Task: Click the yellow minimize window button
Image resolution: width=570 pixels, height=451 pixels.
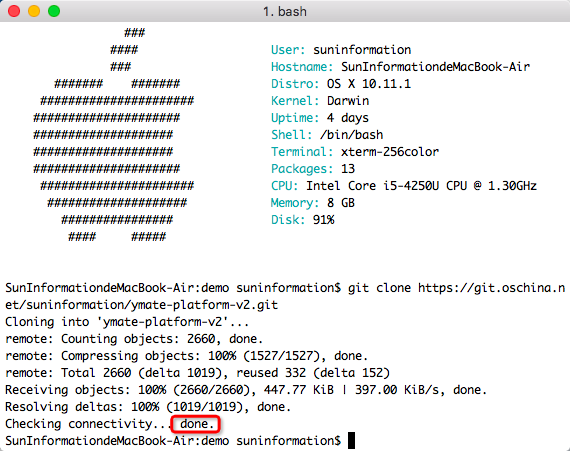Action: click(34, 11)
